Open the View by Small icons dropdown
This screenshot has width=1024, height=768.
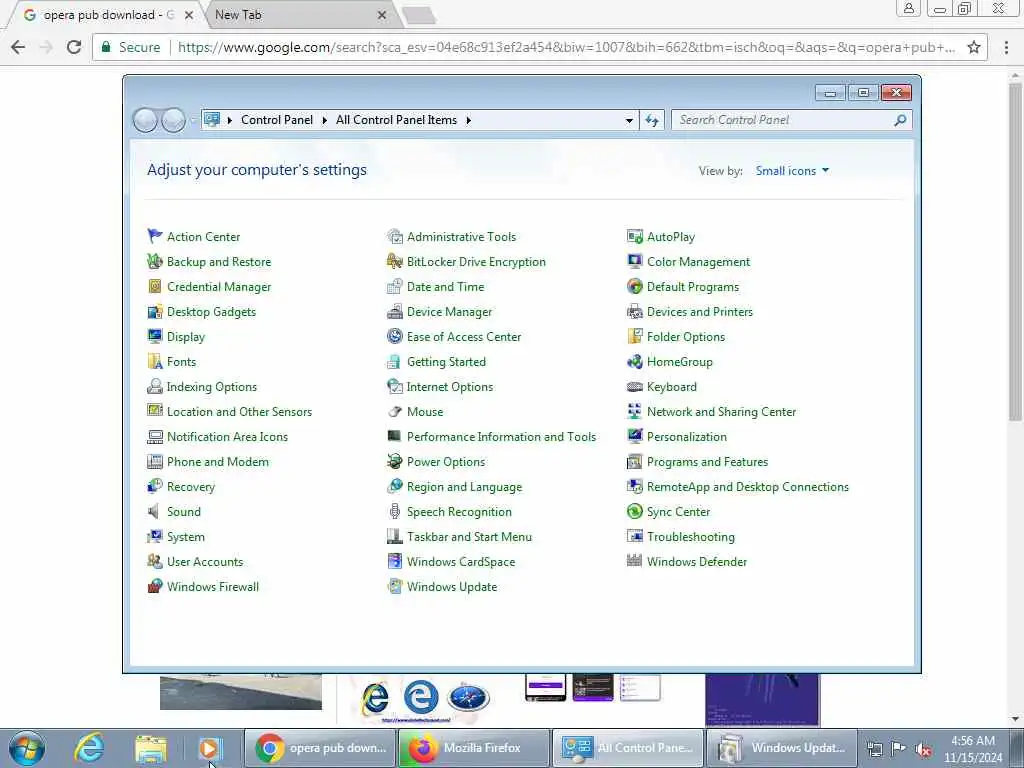(792, 170)
